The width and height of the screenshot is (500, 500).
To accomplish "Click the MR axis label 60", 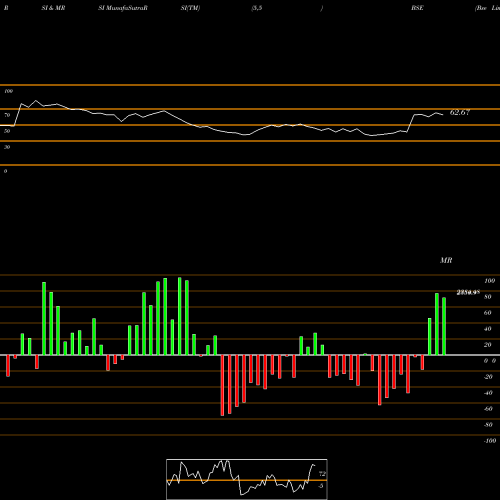I will pyautogui.click(x=488, y=313).
